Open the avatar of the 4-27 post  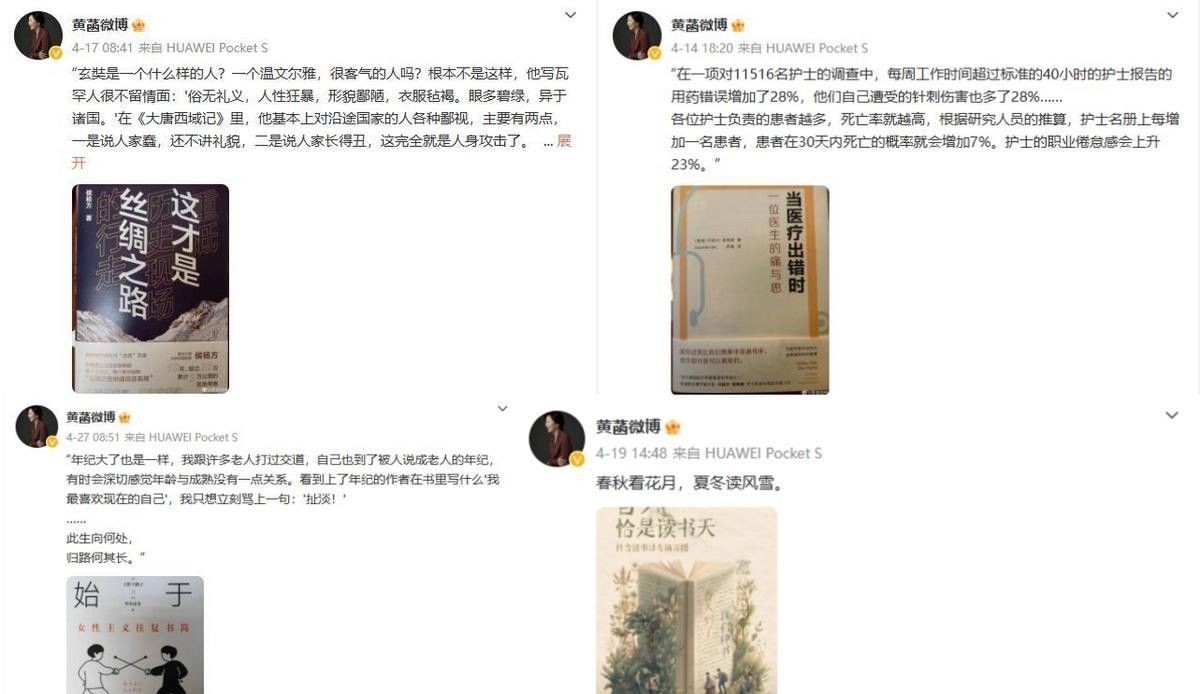click(38, 427)
